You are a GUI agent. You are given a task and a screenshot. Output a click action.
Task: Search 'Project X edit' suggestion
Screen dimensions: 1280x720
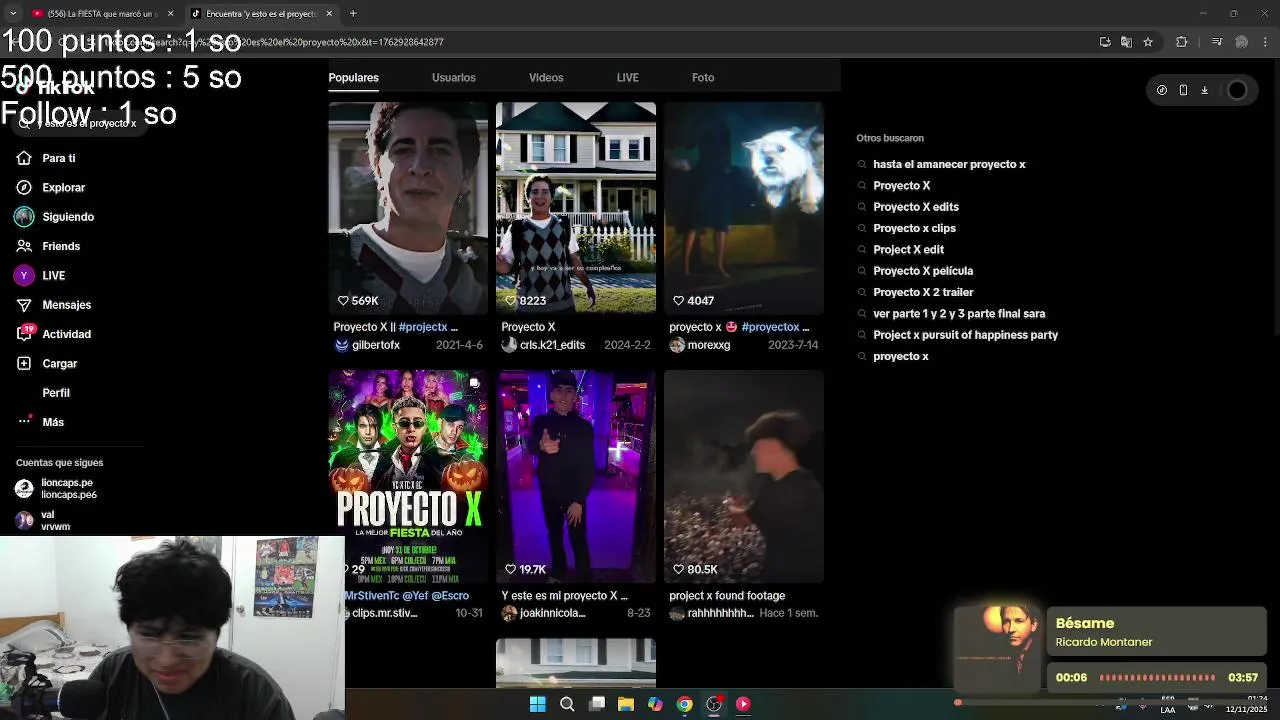[908, 250]
